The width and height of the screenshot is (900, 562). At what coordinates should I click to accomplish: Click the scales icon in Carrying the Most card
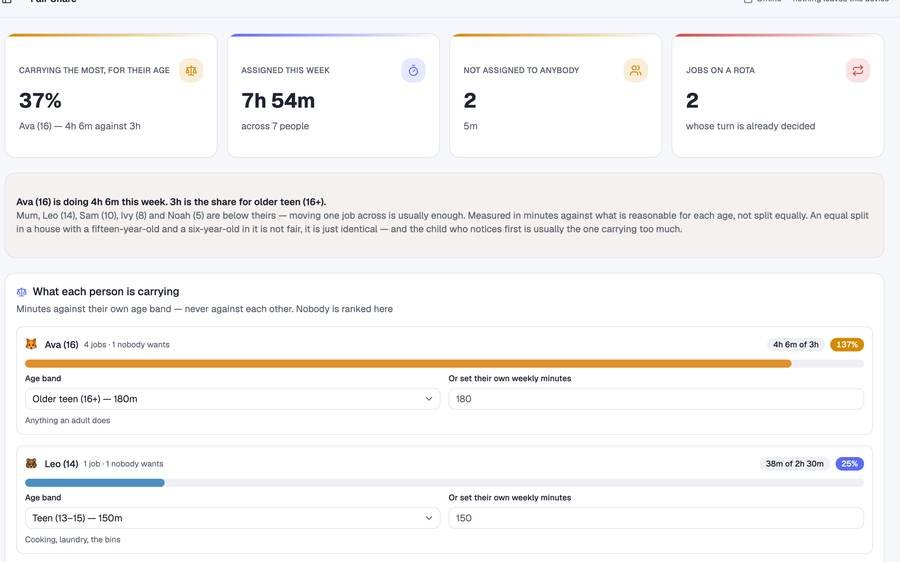click(x=191, y=71)
